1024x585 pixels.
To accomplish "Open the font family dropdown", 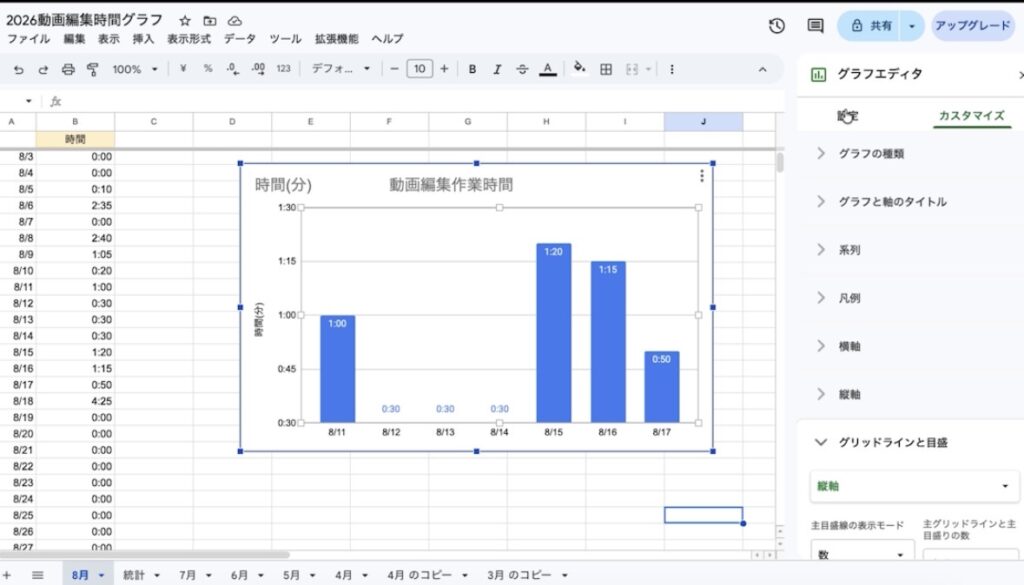I will (x=340, y=69).
